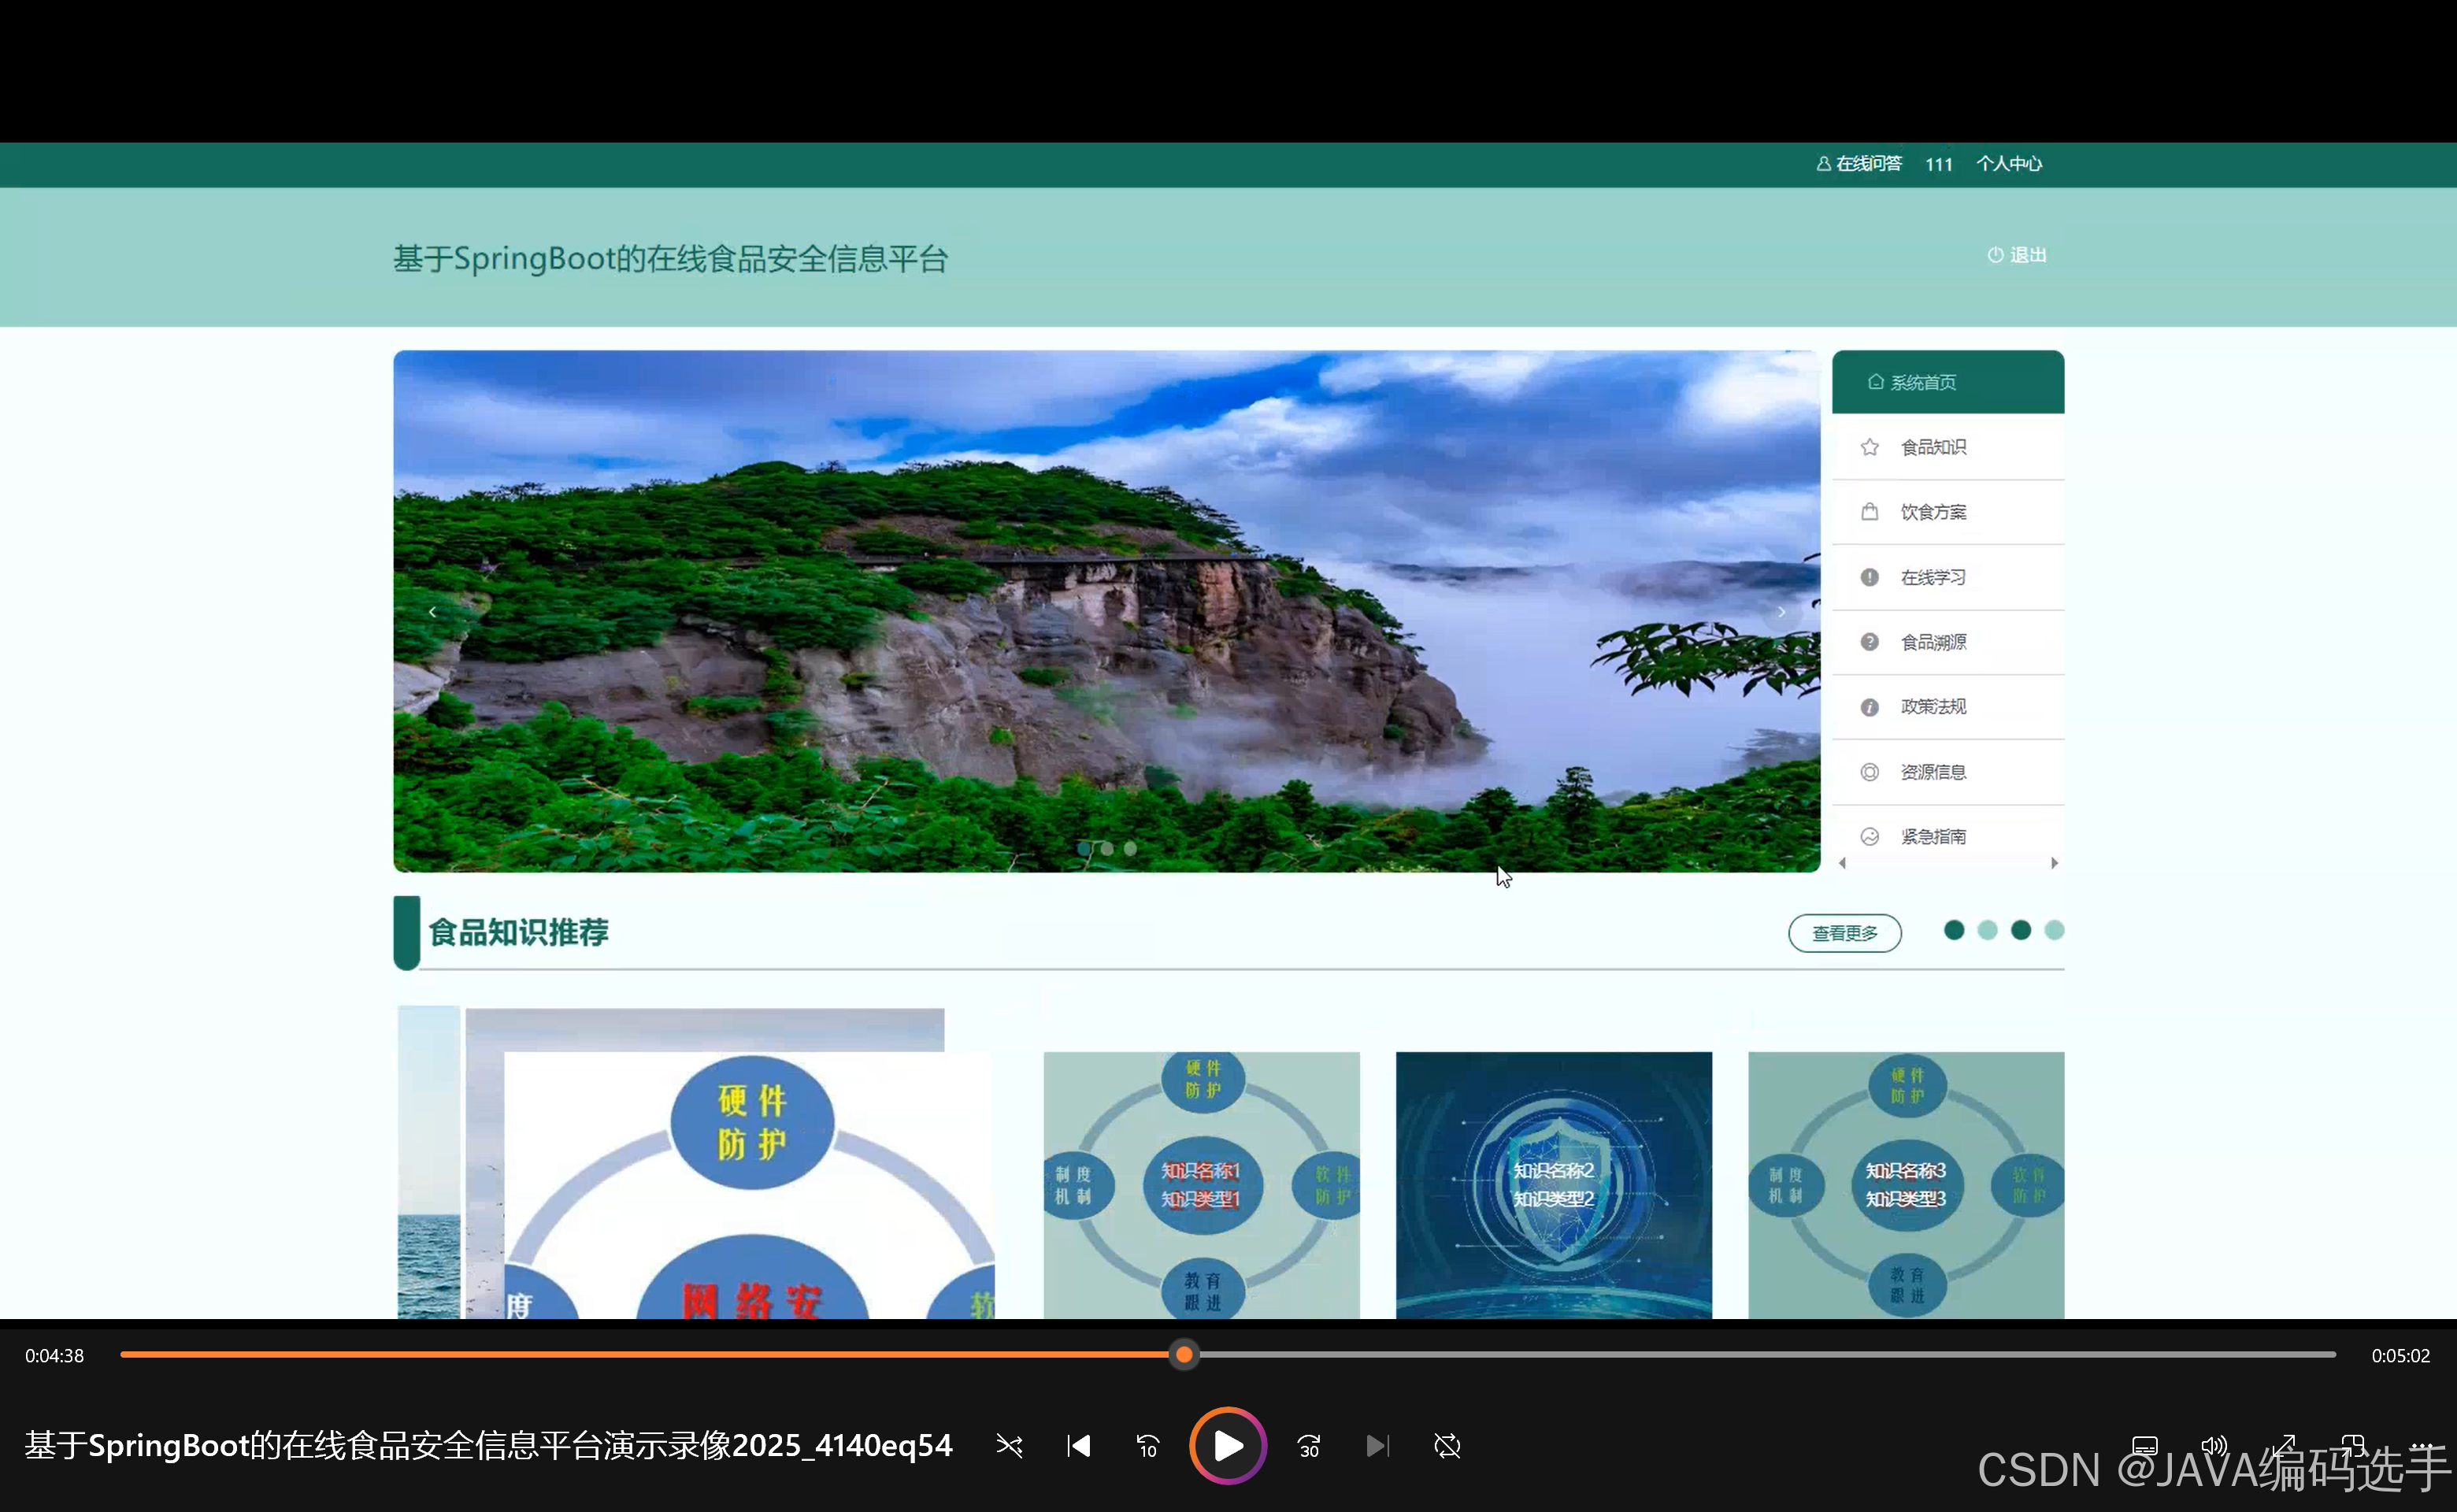Screen dimensions: 2457x1512
Task: Toggle subtitles icon in player
Action: click(2144, 1446)
